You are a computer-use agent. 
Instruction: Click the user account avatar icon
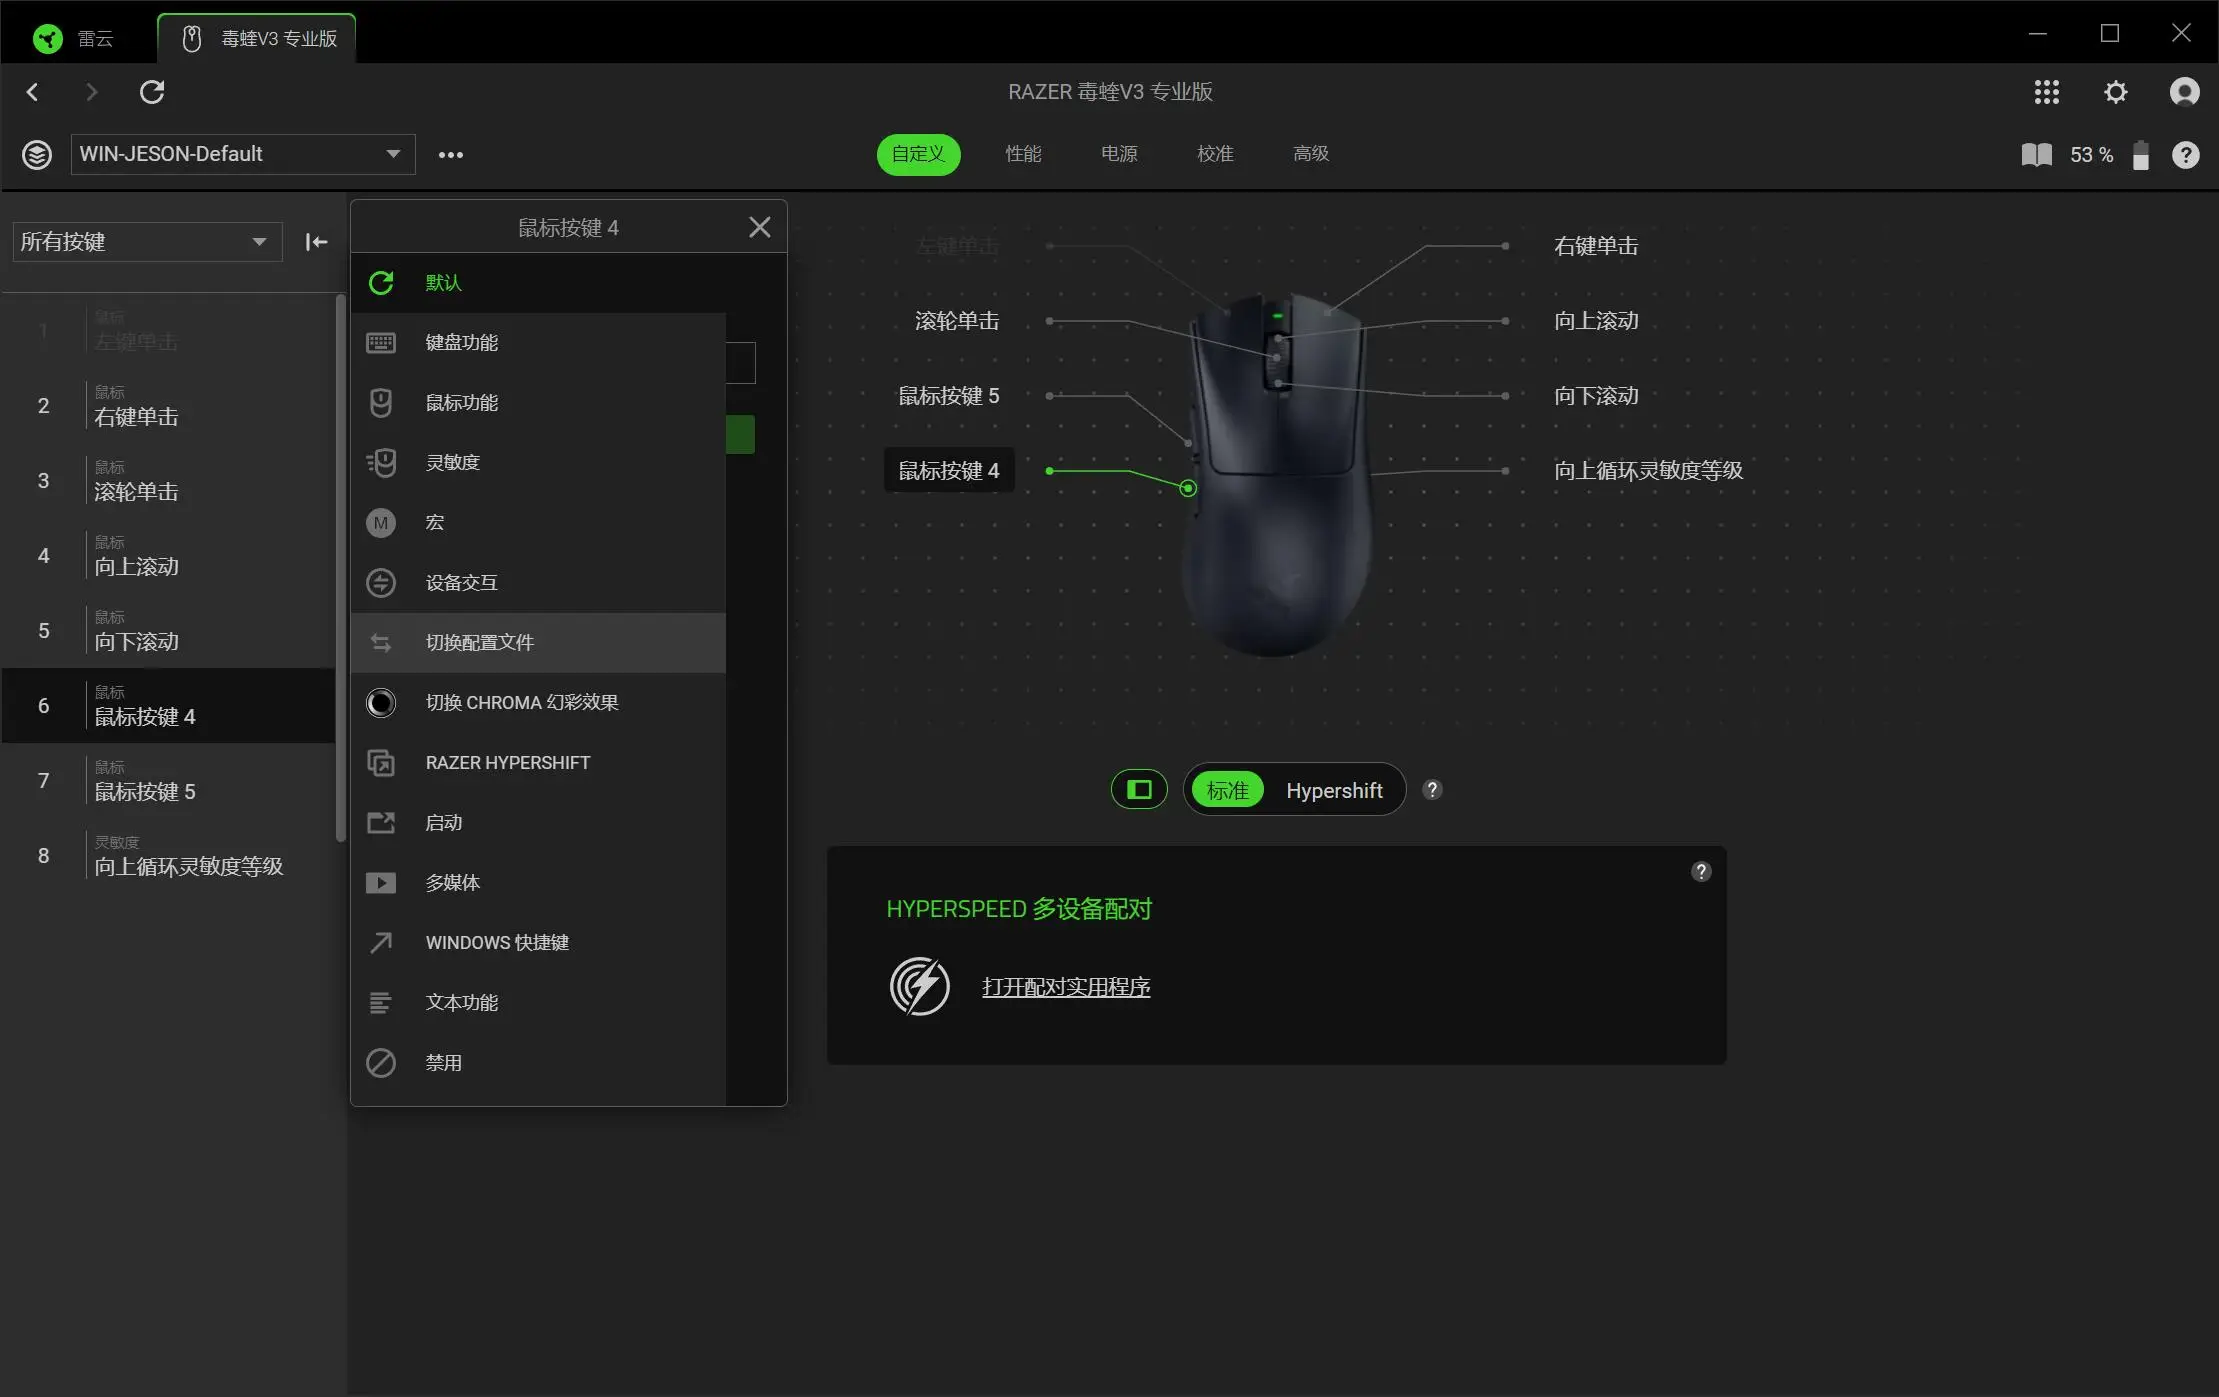pyautogui.click(x=2184, y=92)
